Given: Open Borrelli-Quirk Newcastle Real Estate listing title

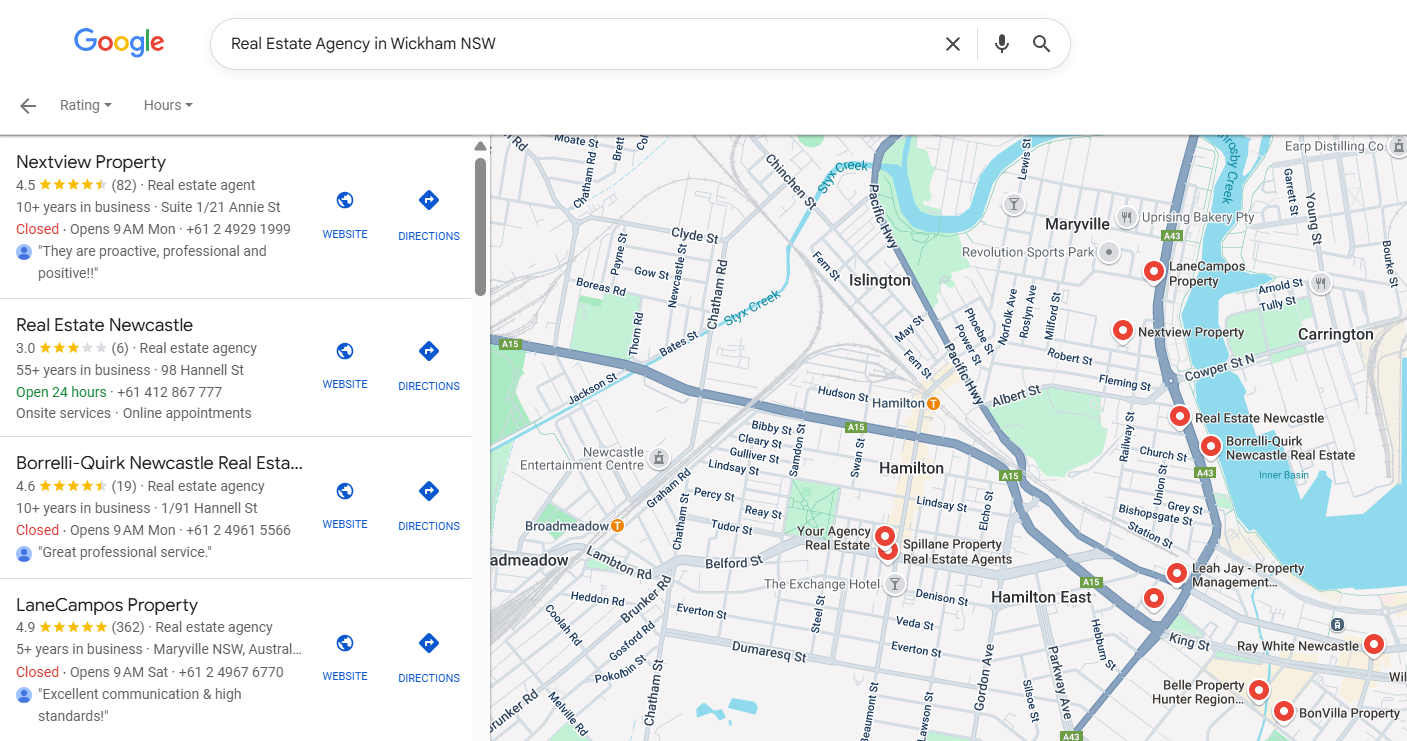Looking at the screenshot, I should coord(160,463).
